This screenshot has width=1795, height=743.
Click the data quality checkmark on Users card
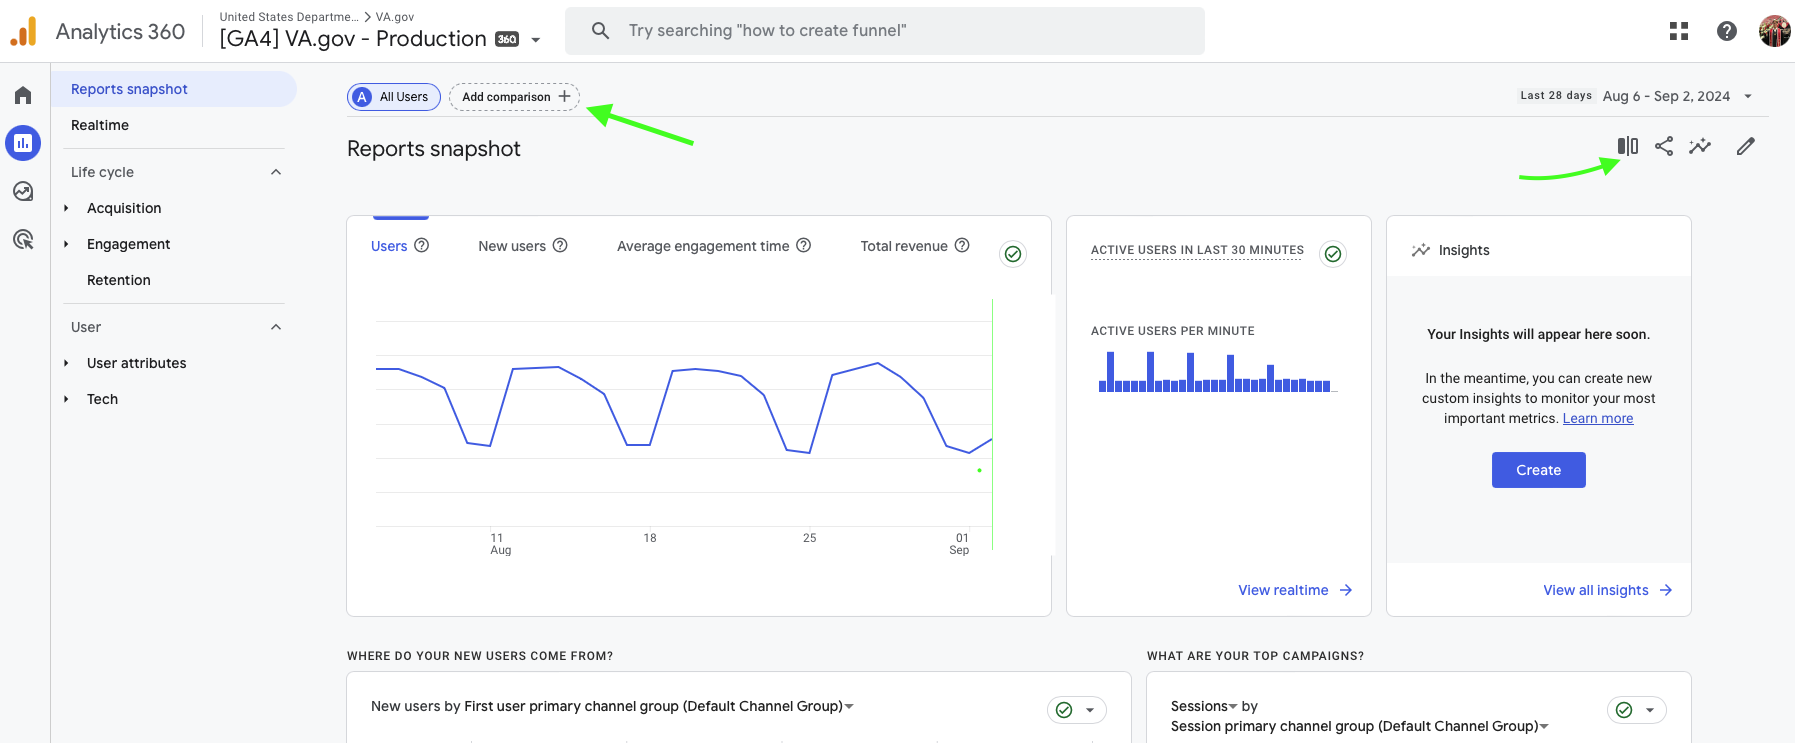tap(1012, 254)
